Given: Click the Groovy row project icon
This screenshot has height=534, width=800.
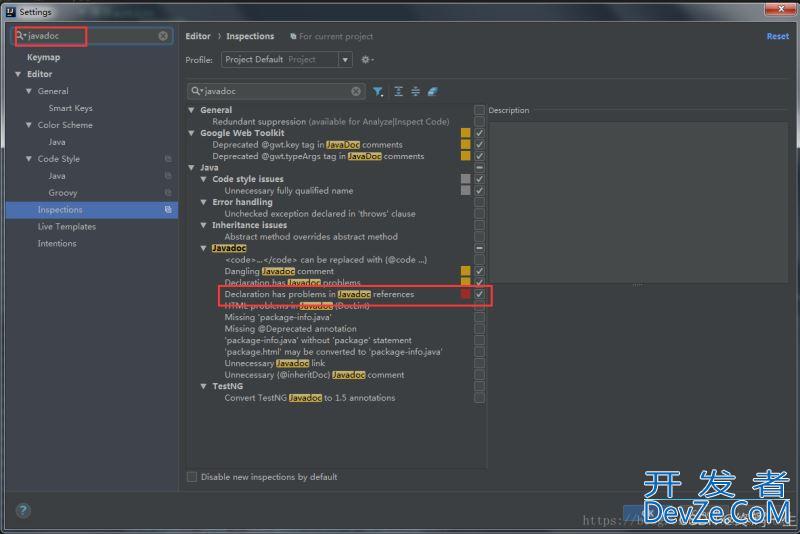Looking at the screenshot, I should click(x=168, y=193).
